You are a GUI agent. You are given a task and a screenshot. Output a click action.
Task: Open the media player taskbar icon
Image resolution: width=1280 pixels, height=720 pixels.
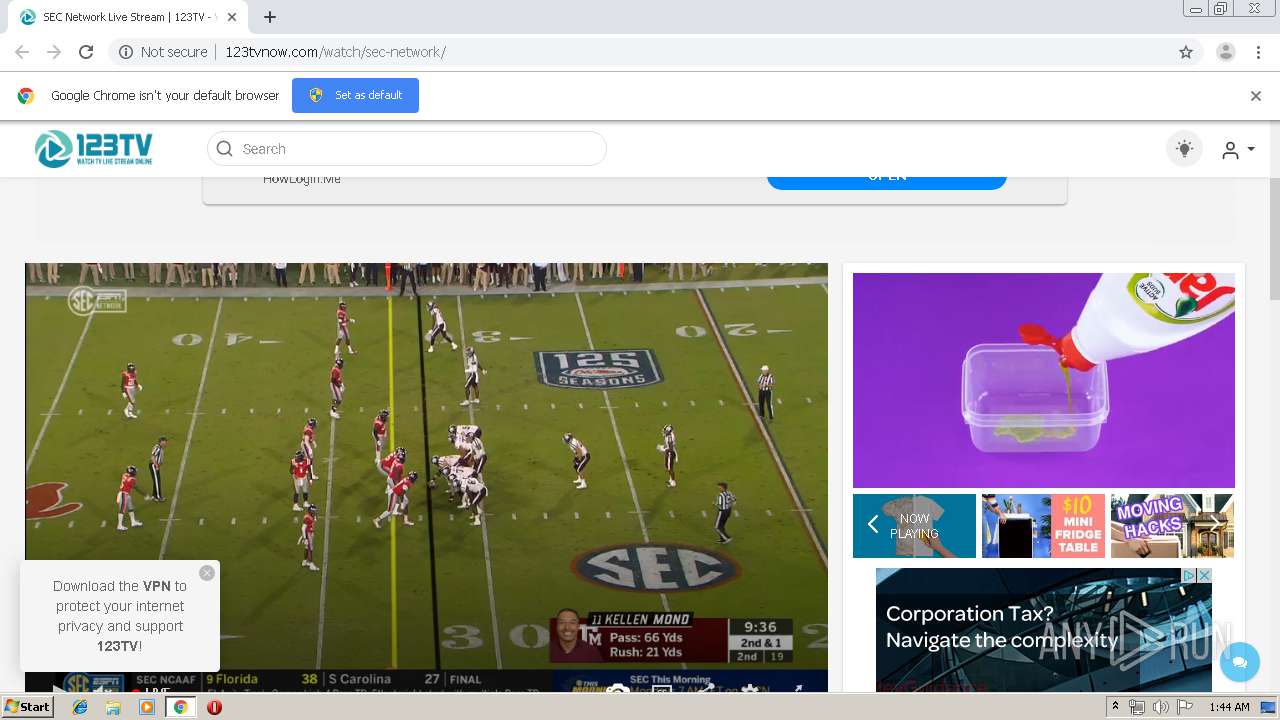[147, 707]
